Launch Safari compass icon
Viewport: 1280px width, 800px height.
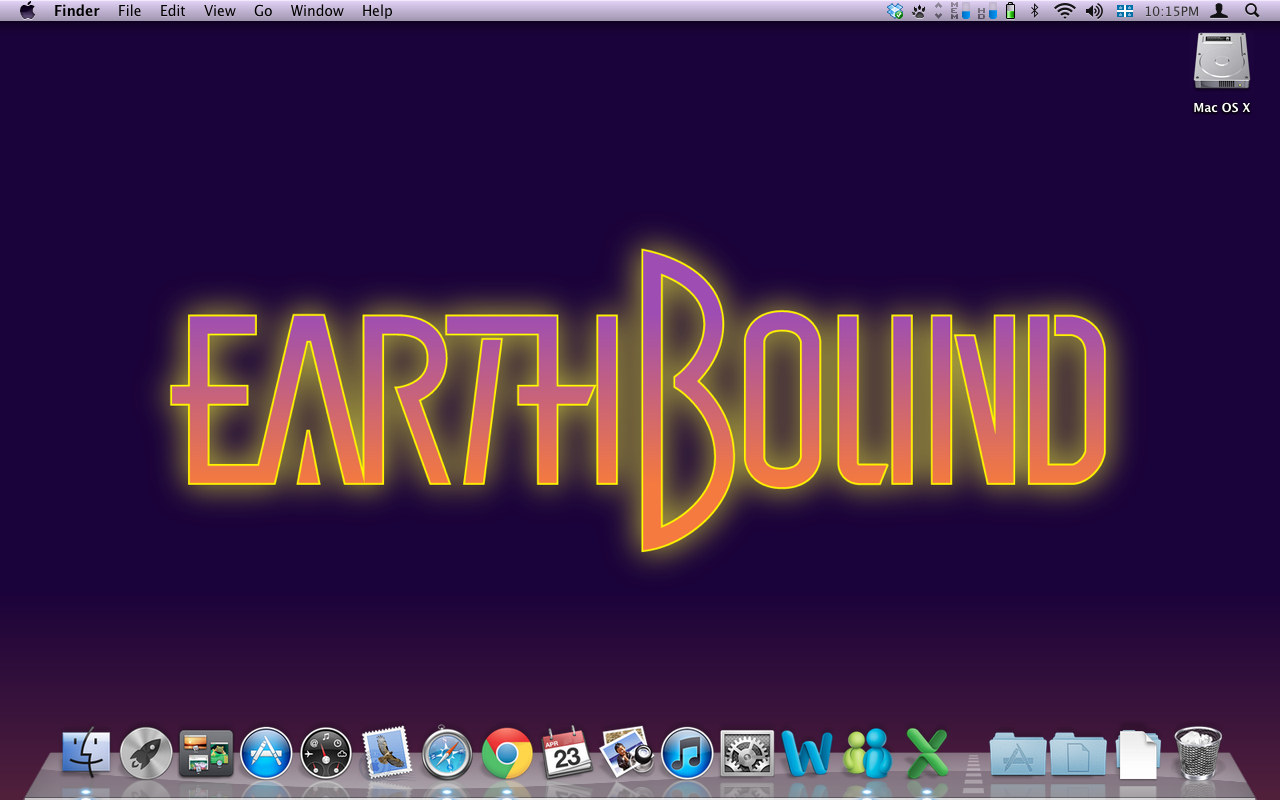447,753
